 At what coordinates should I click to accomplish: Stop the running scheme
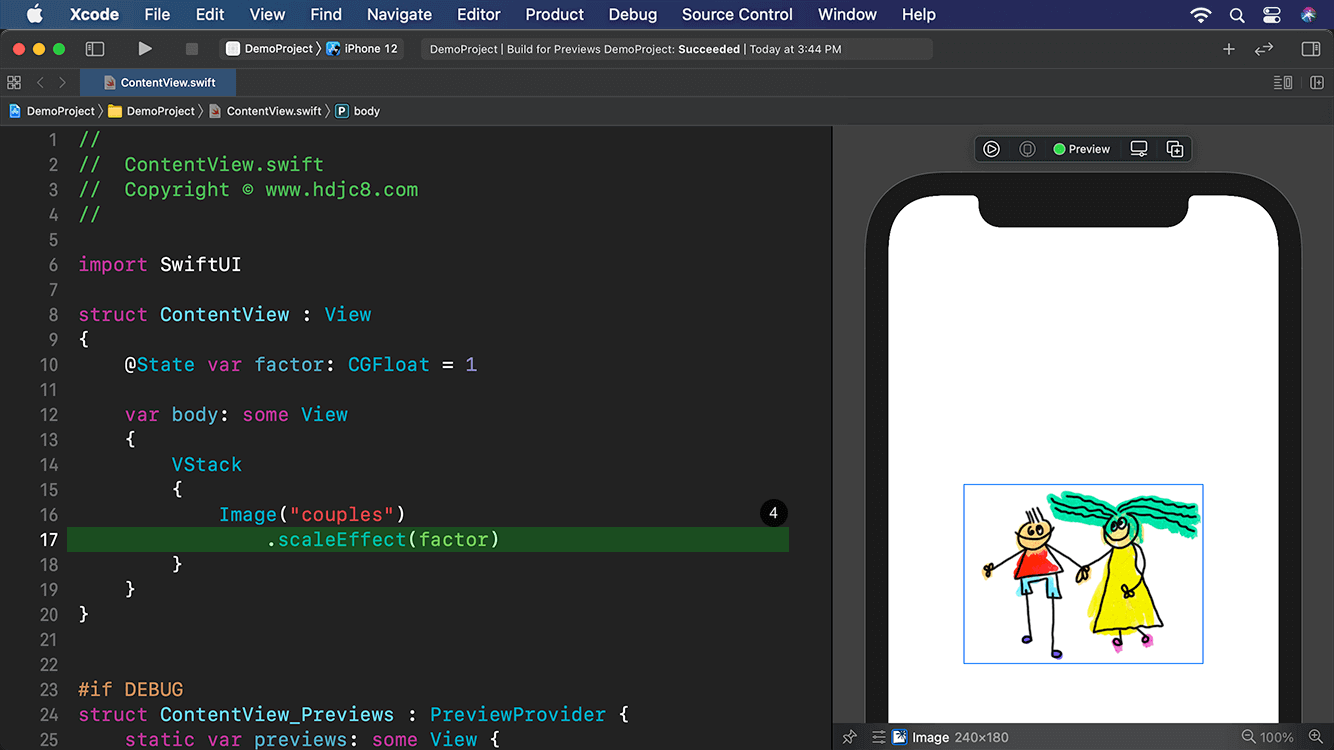point(192,48)
